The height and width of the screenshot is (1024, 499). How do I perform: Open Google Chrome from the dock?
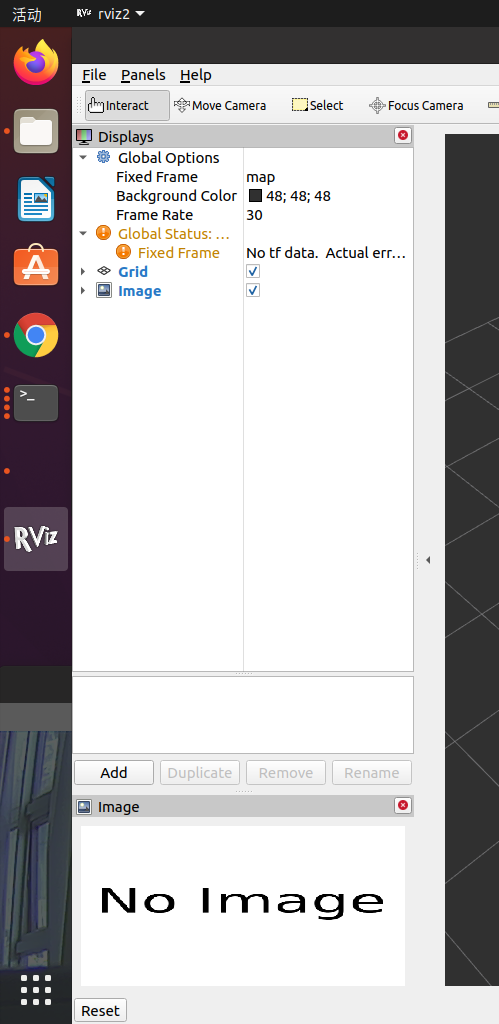click(36, 335)
